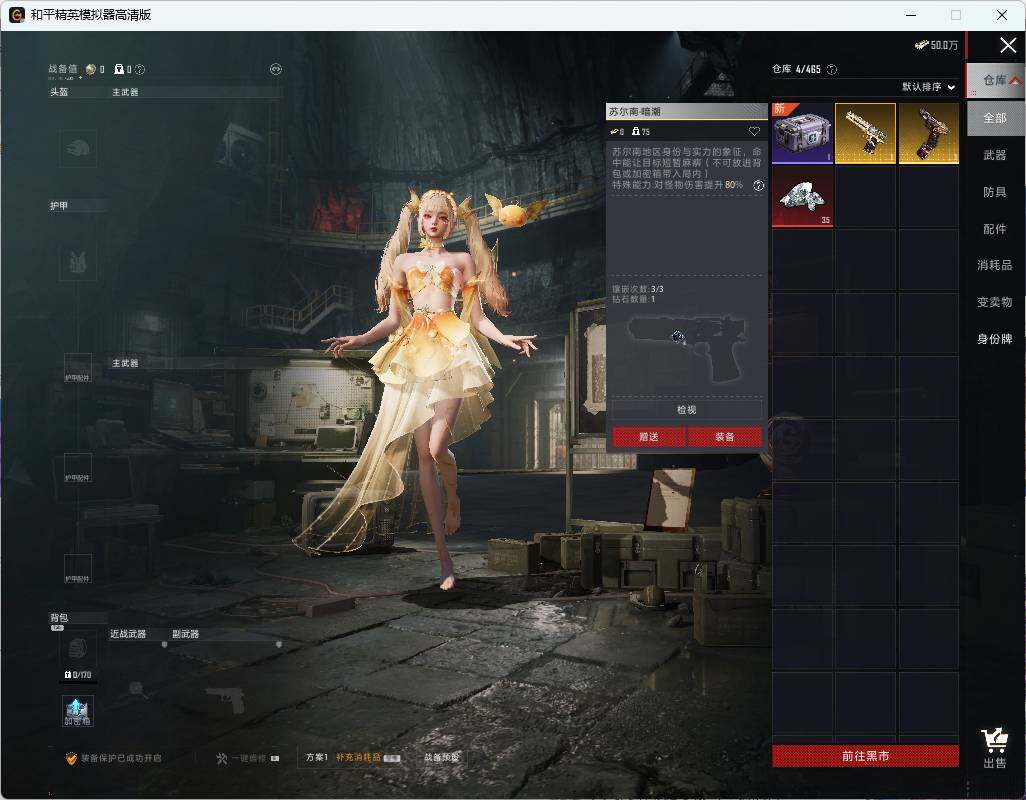Click the swap character icon at top

click(x=275, y=69)
